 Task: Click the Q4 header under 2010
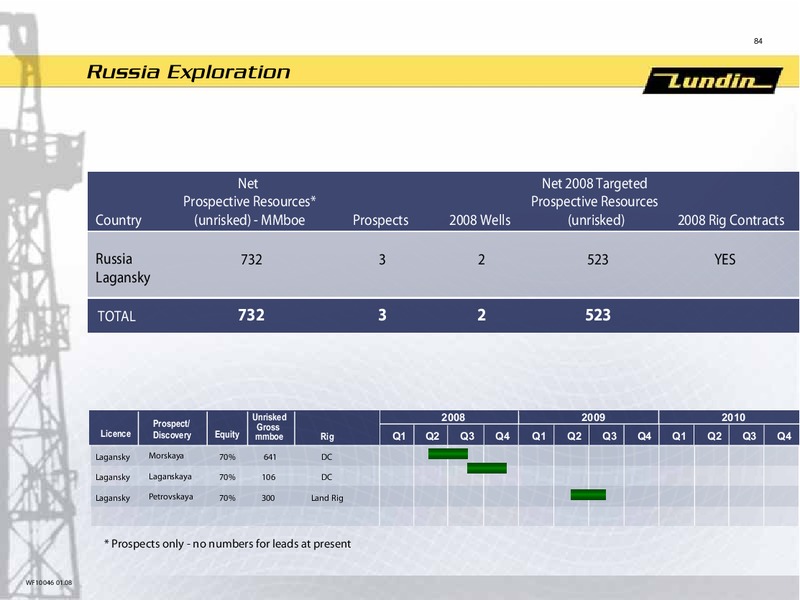click(x=784, y=436)
